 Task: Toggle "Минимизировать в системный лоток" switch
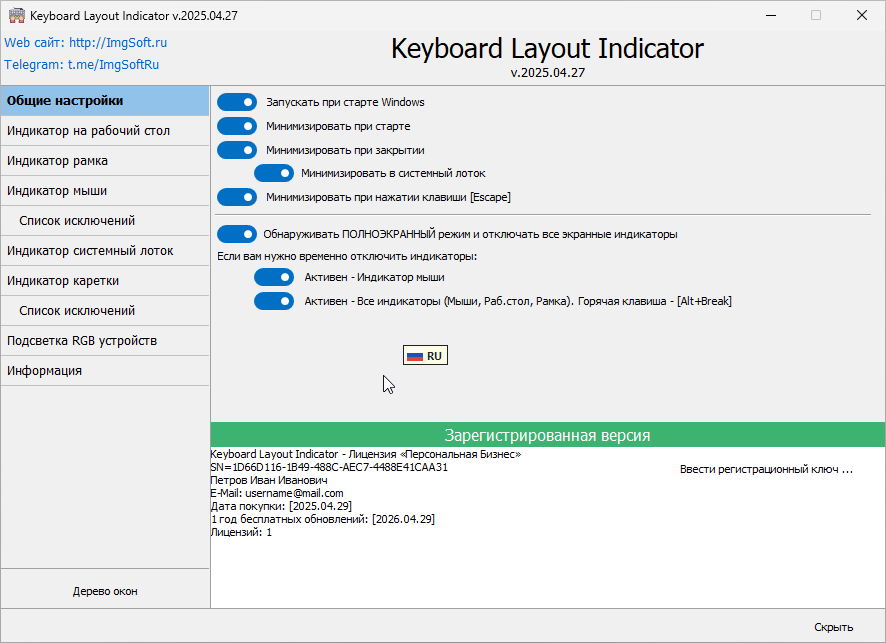[273, 173]
